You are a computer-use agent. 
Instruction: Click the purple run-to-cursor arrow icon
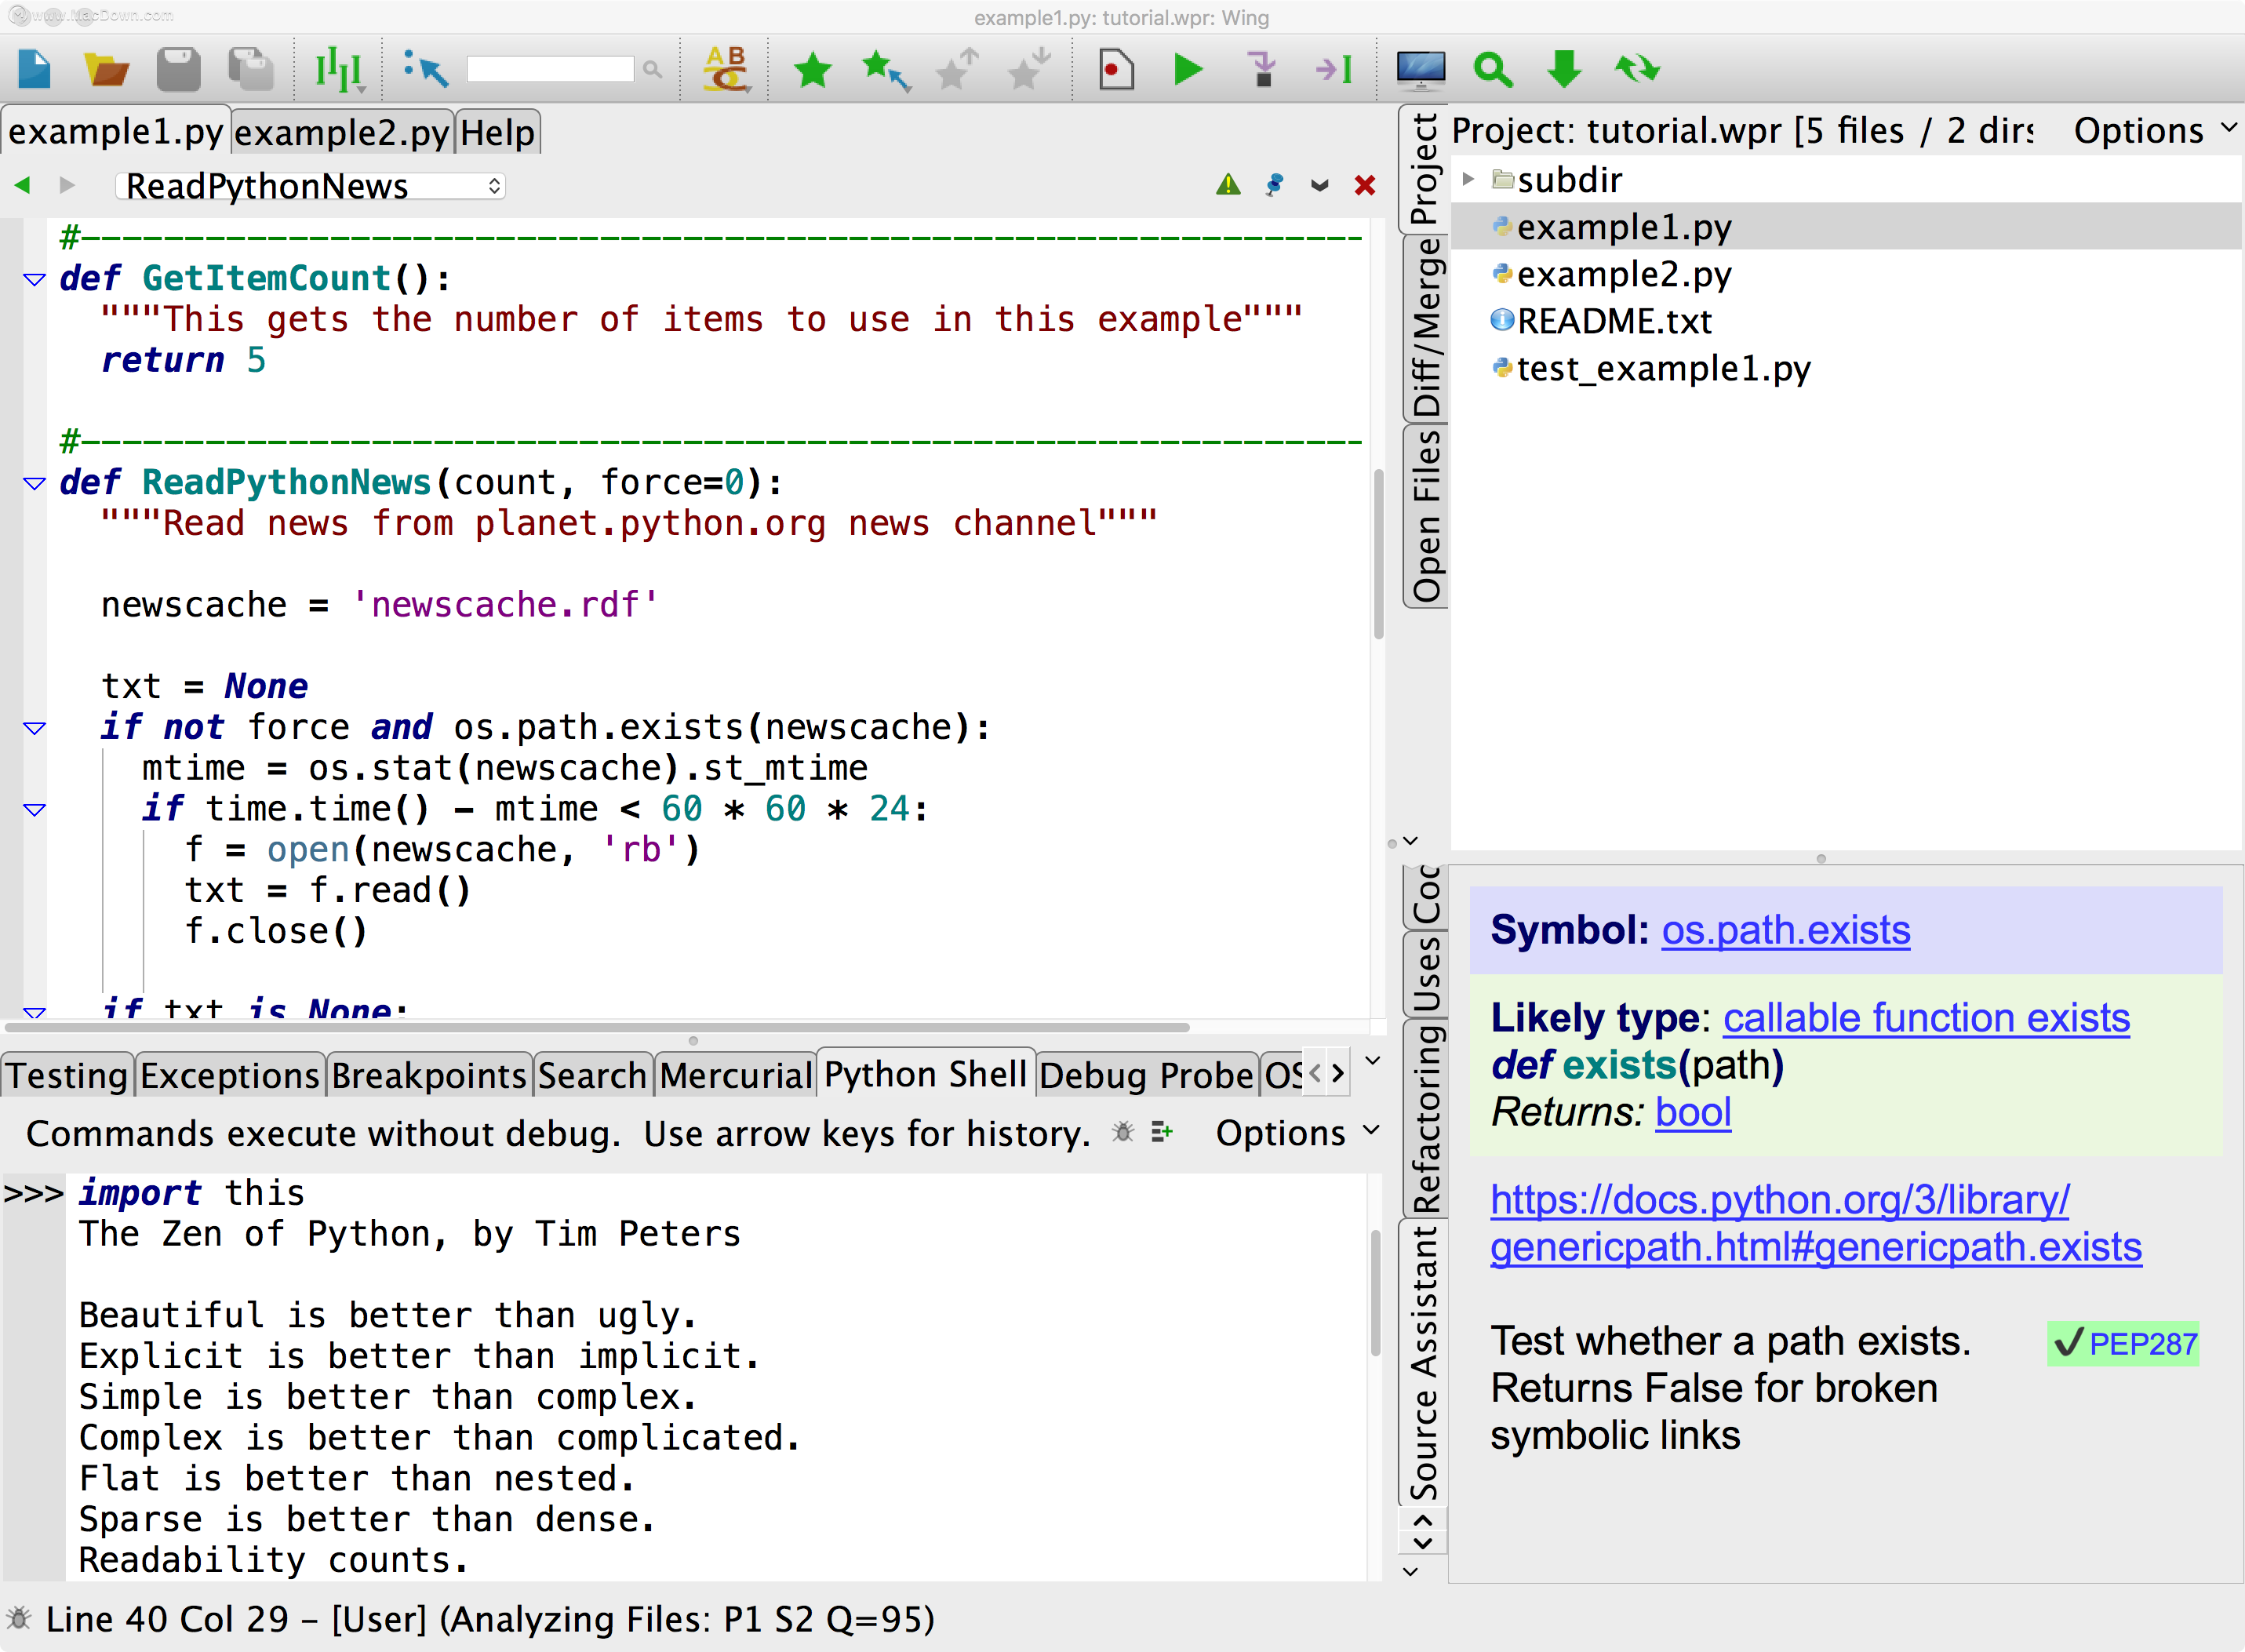(x=1334, y=69)
